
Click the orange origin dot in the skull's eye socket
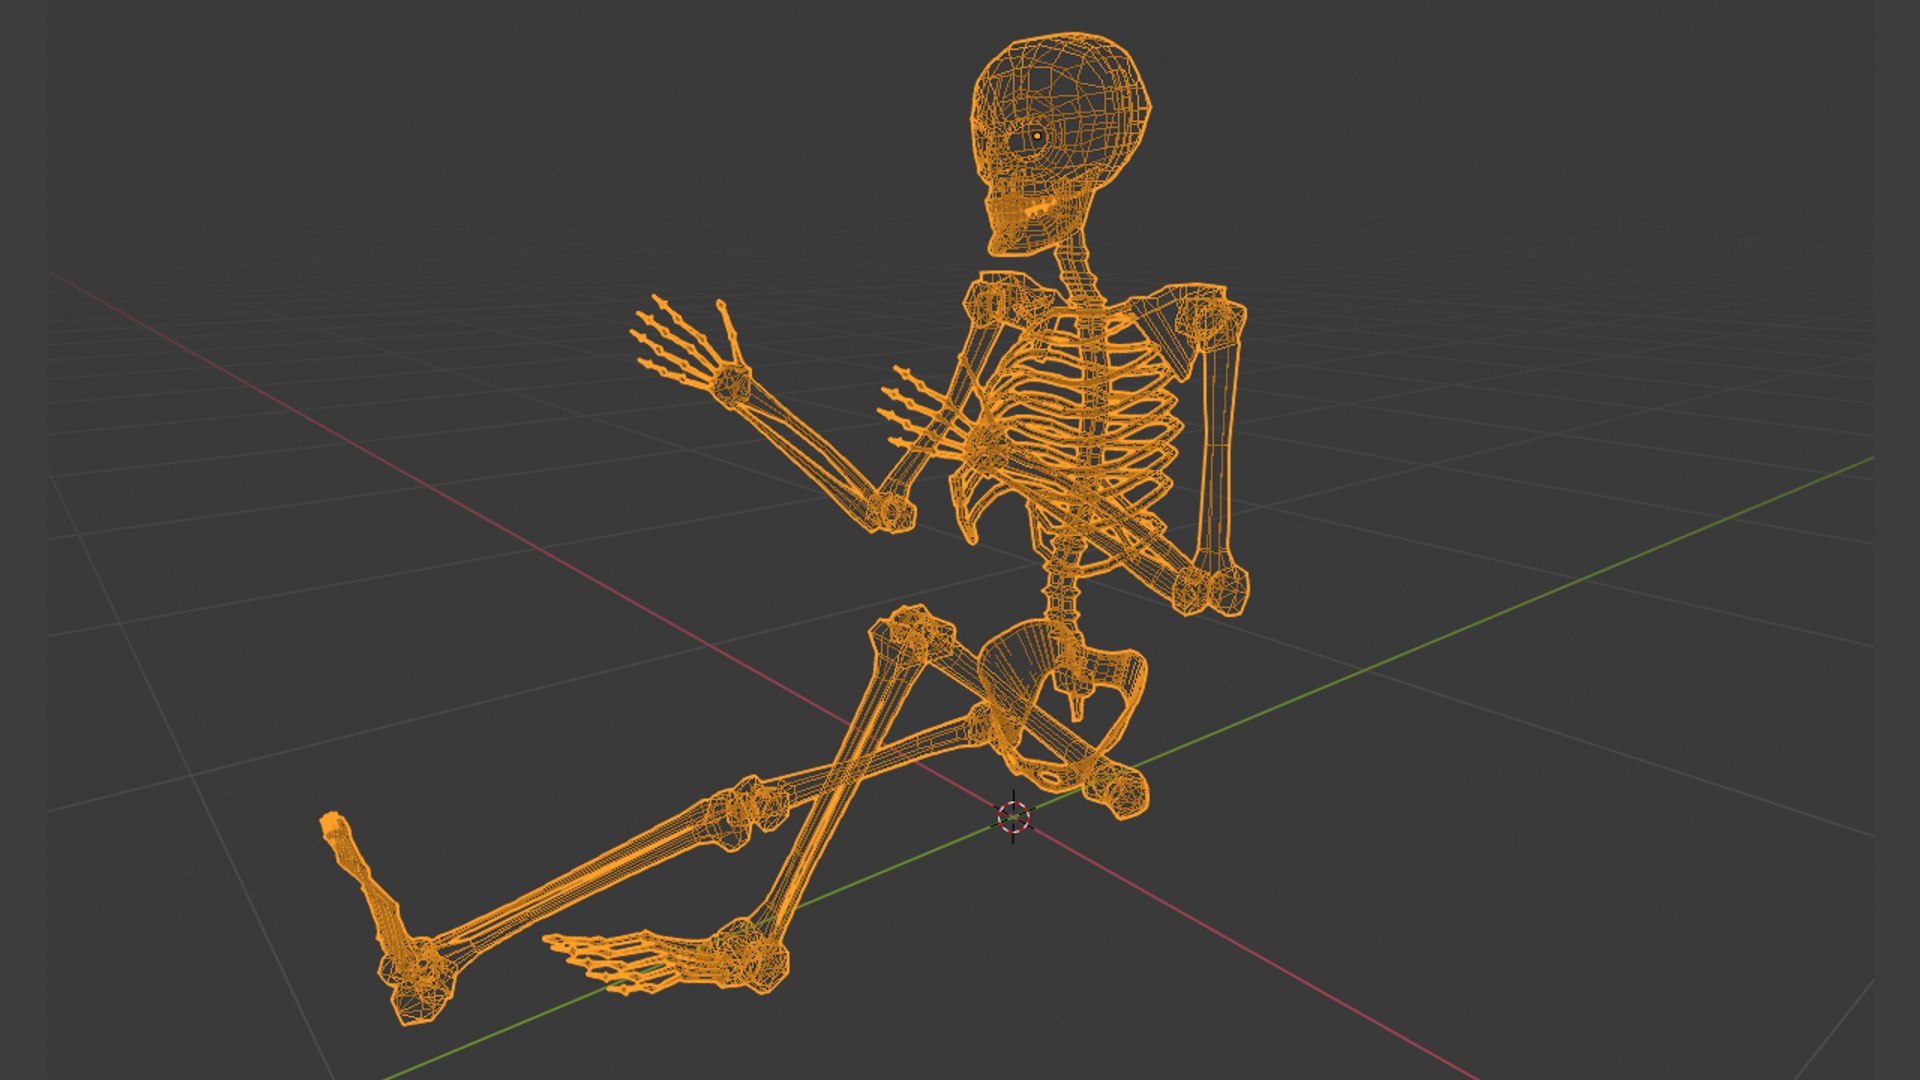[x=1037, y=136]
